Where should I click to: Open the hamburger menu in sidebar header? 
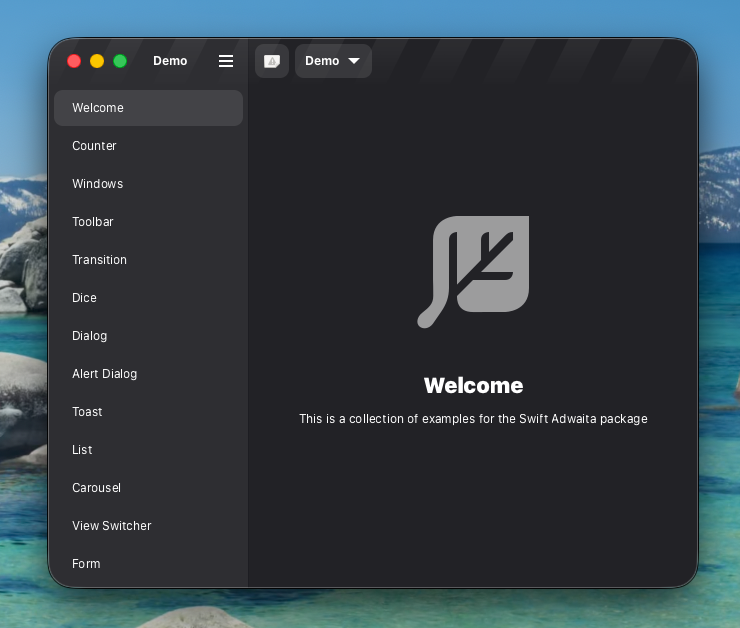226,61
